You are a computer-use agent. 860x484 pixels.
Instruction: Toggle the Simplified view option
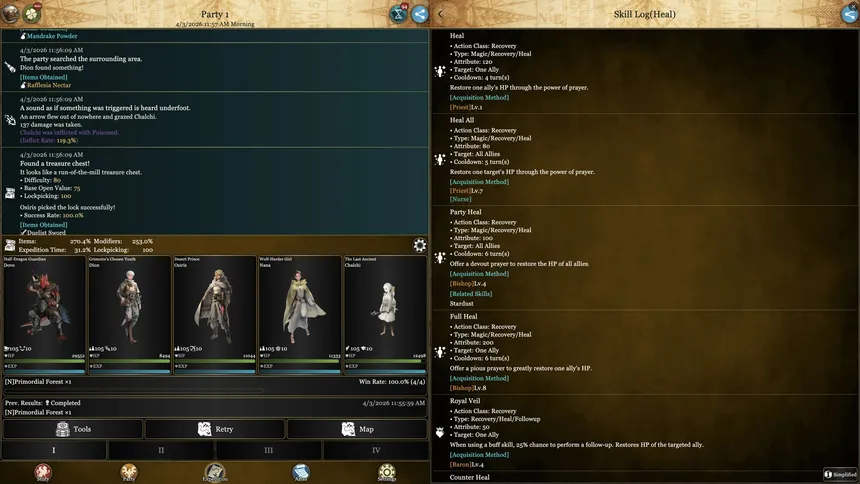tap(841, 474)
